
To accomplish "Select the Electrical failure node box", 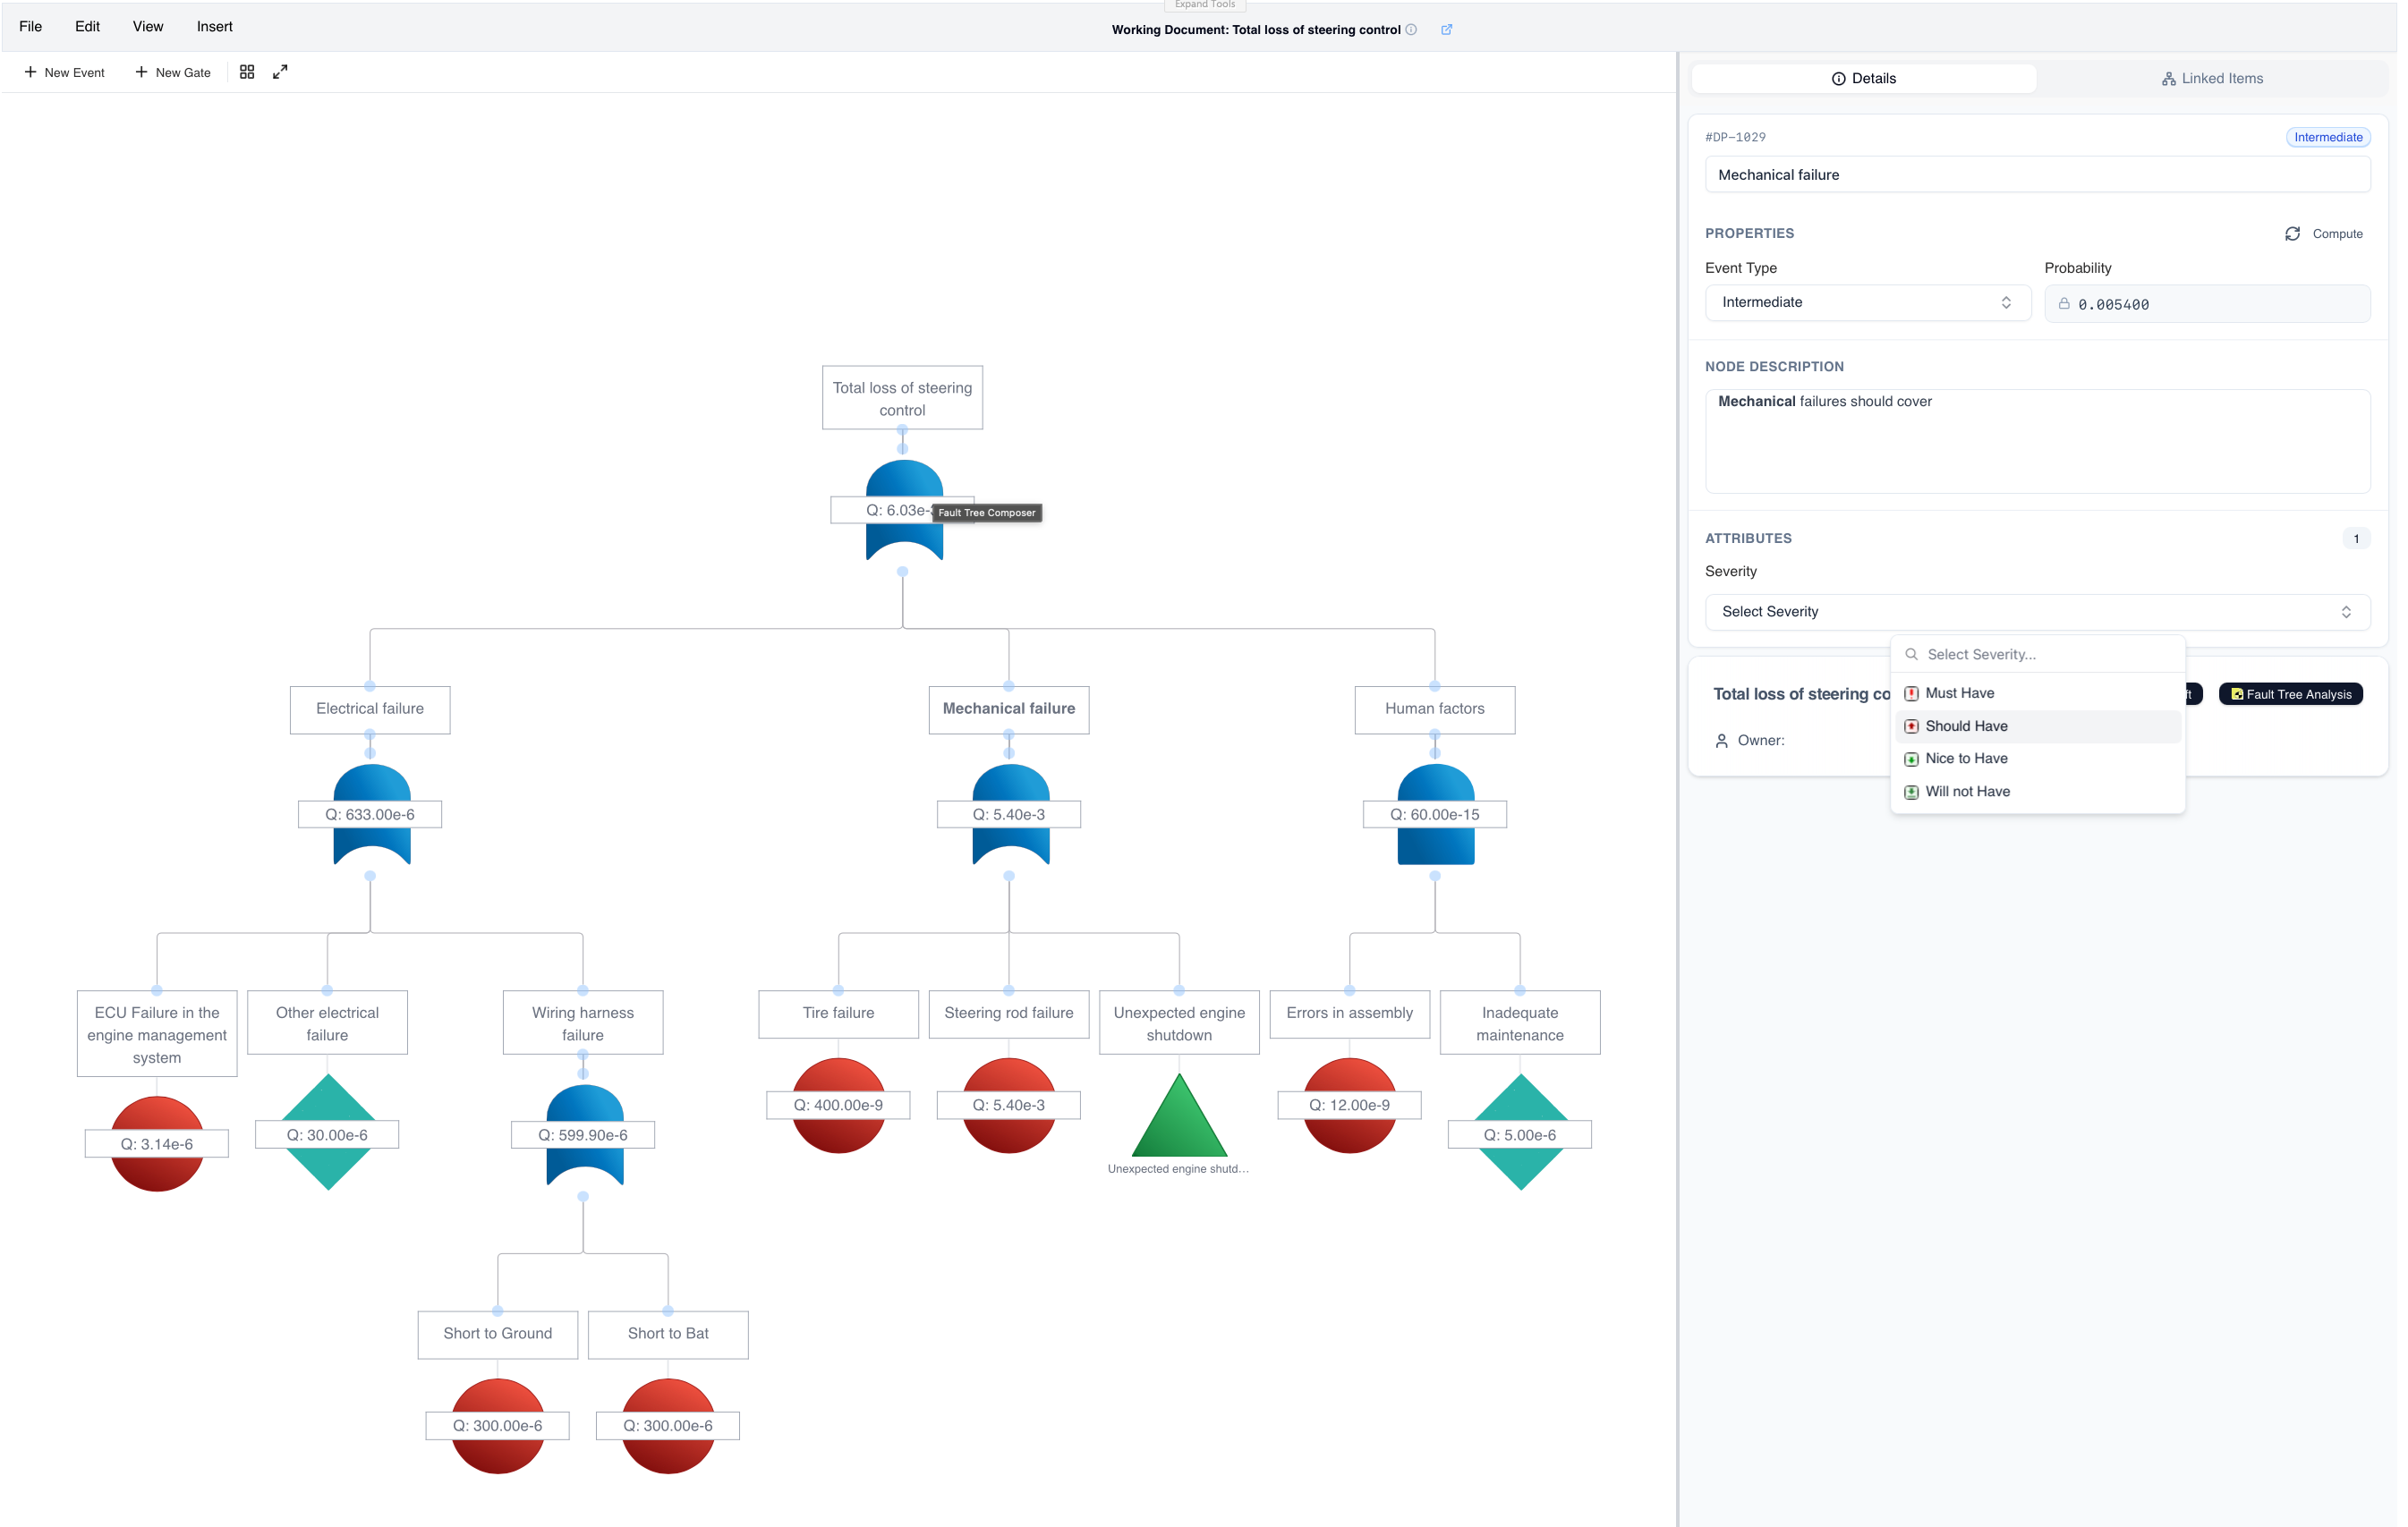I will click(370, 709).
